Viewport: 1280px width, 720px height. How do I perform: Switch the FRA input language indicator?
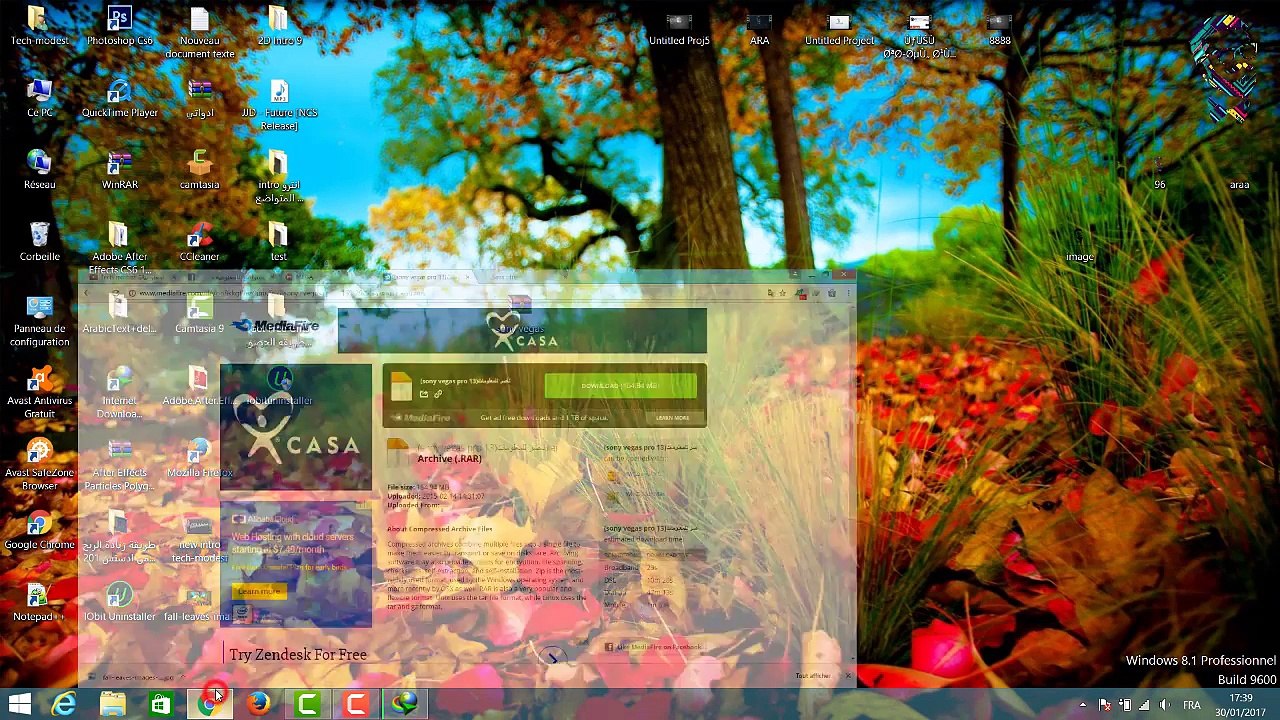coord(1191,705)
